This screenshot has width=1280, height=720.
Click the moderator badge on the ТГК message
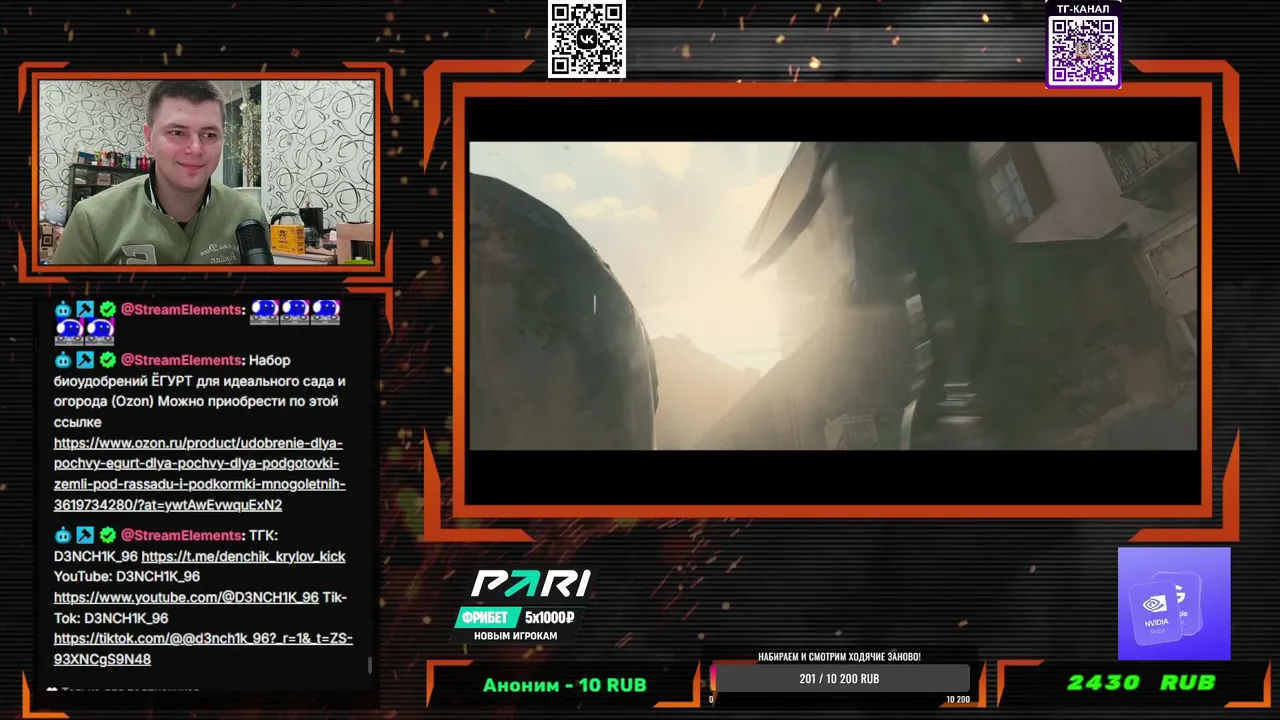[85, 535]
